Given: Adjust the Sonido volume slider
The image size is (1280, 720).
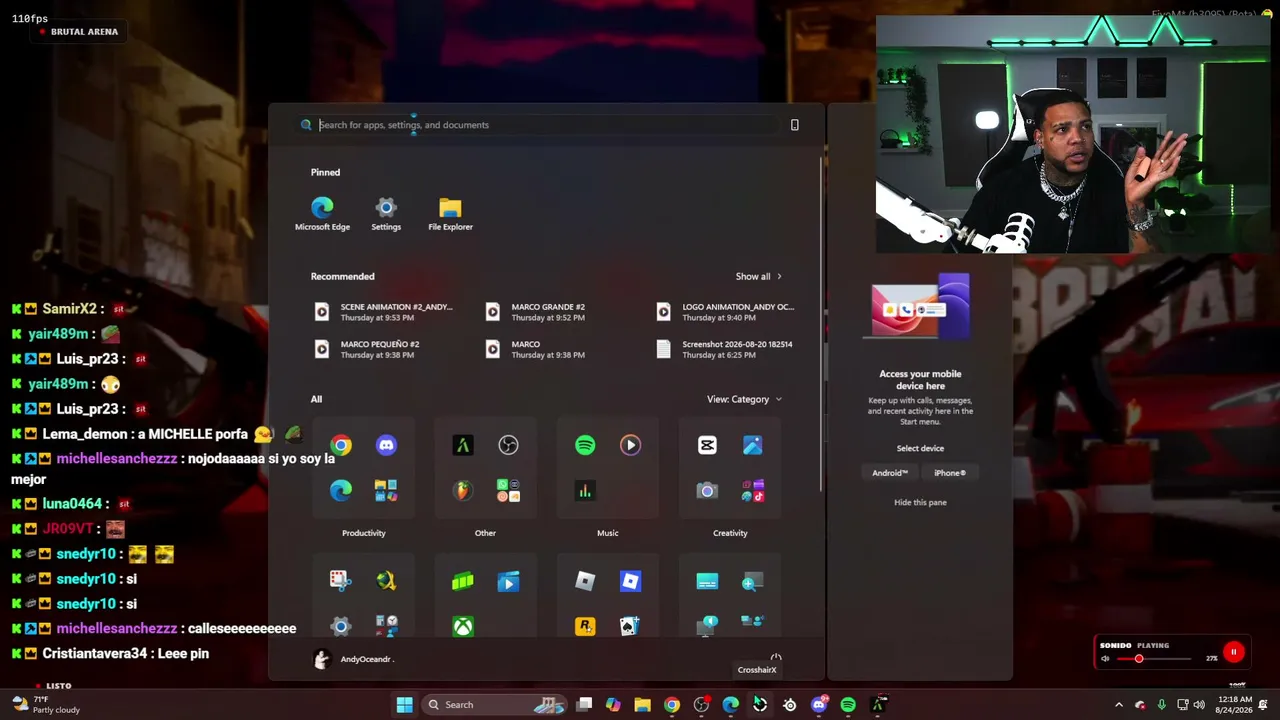Looking at the screenshot, I should pos(1154,659).
